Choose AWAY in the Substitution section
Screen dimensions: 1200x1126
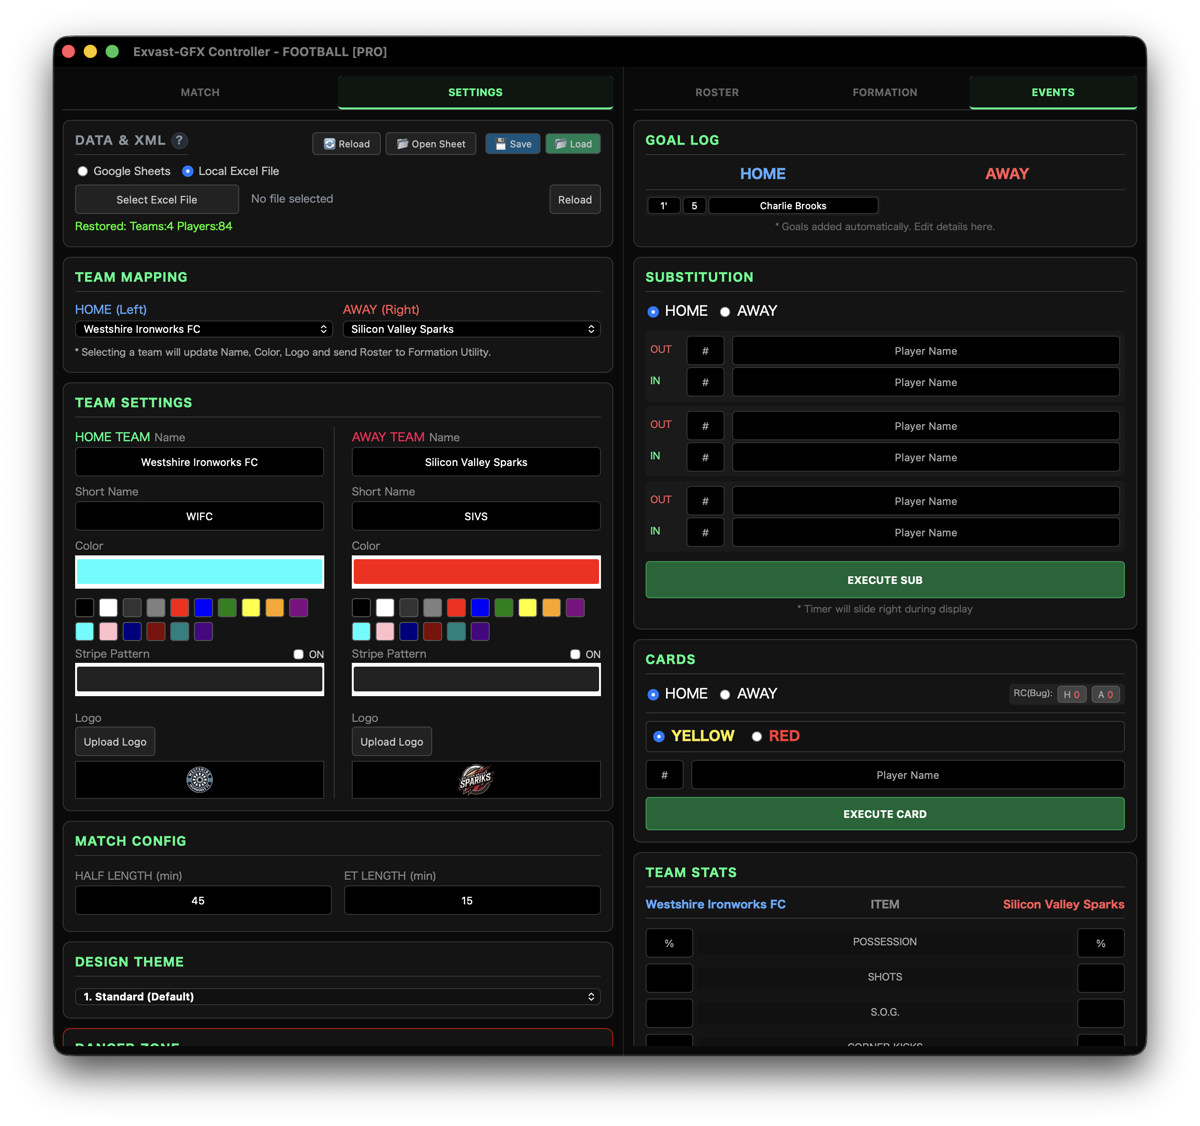pyautogui.click(x=725, y=312)
